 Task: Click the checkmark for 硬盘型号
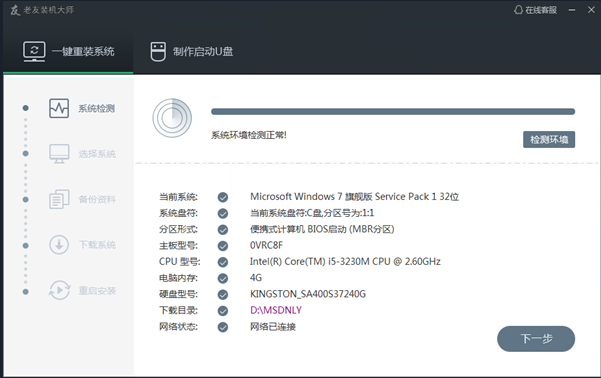coord(223,294)
